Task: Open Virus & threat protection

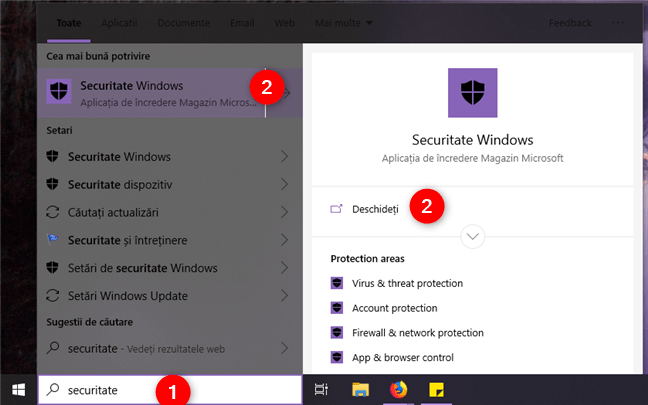Action: [407, 283]
